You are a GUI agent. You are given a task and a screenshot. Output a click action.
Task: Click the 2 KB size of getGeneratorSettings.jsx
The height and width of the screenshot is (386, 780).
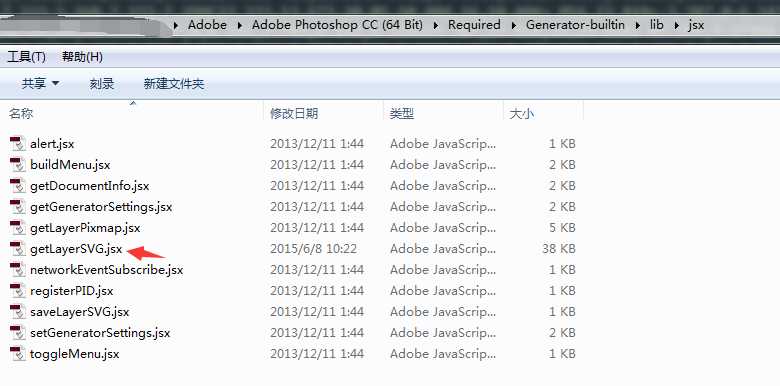point(562,206)
